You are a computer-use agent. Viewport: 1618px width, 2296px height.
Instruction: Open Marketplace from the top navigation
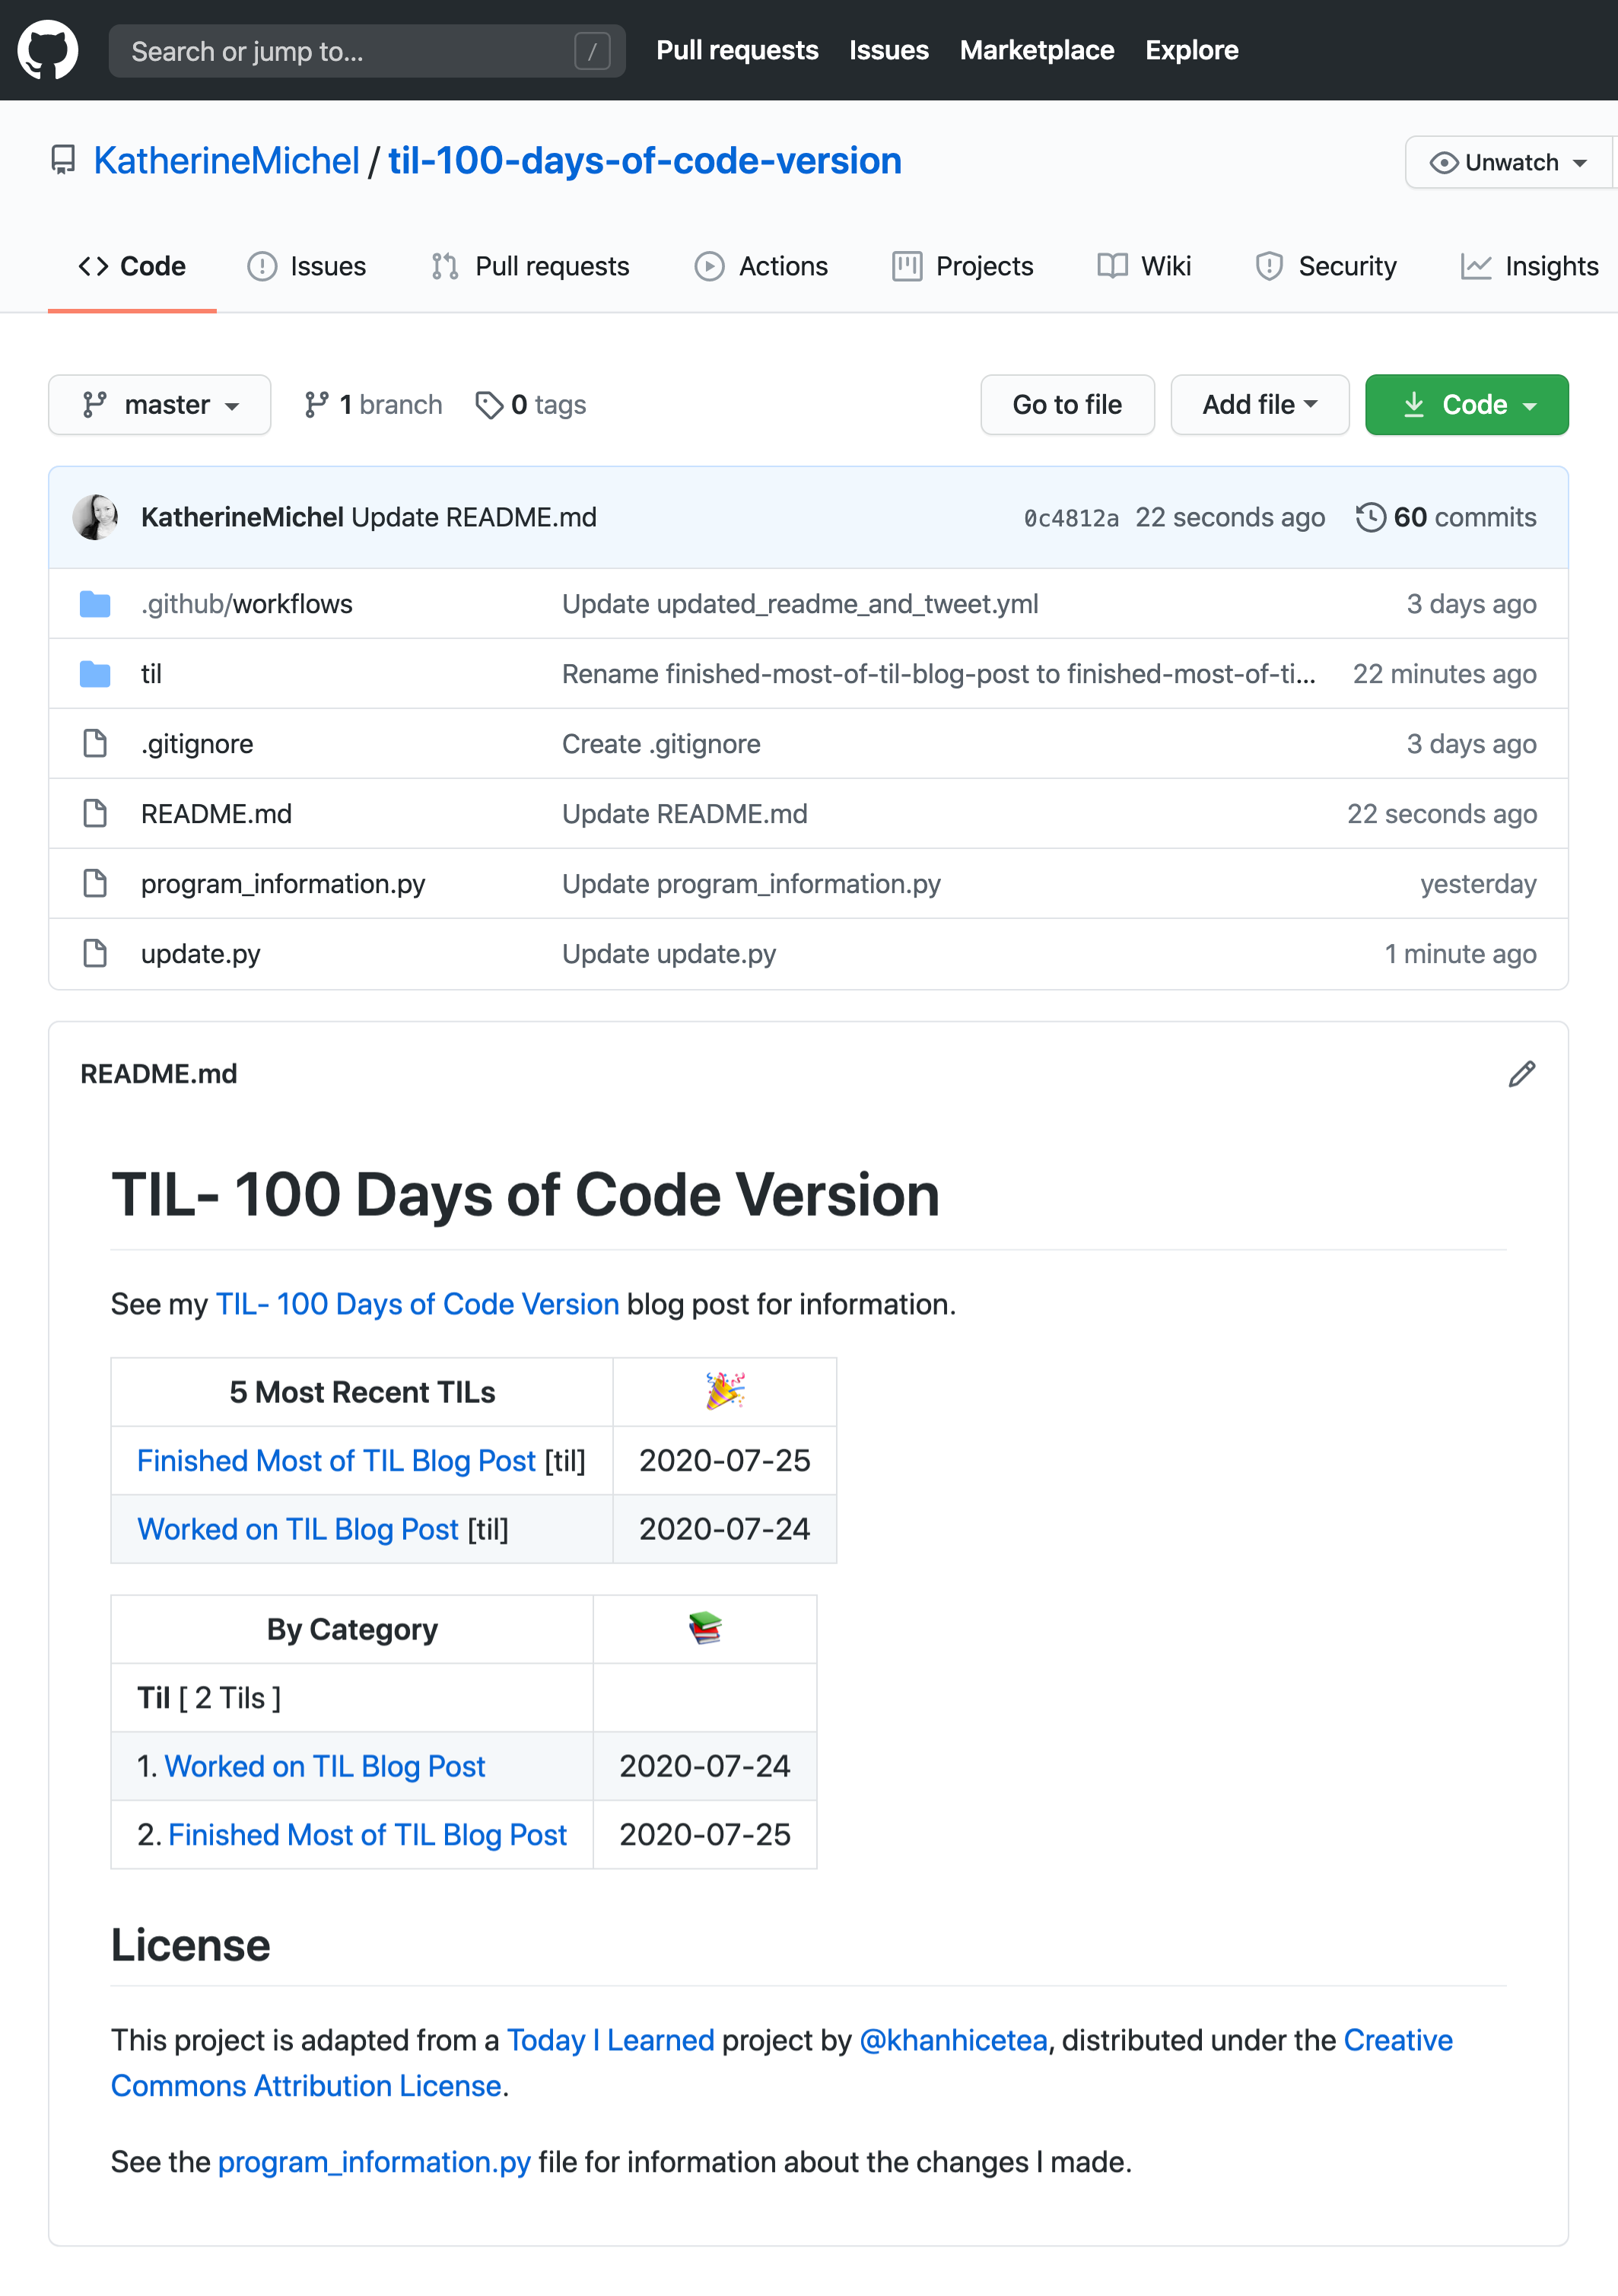(x=1037, y=51)
